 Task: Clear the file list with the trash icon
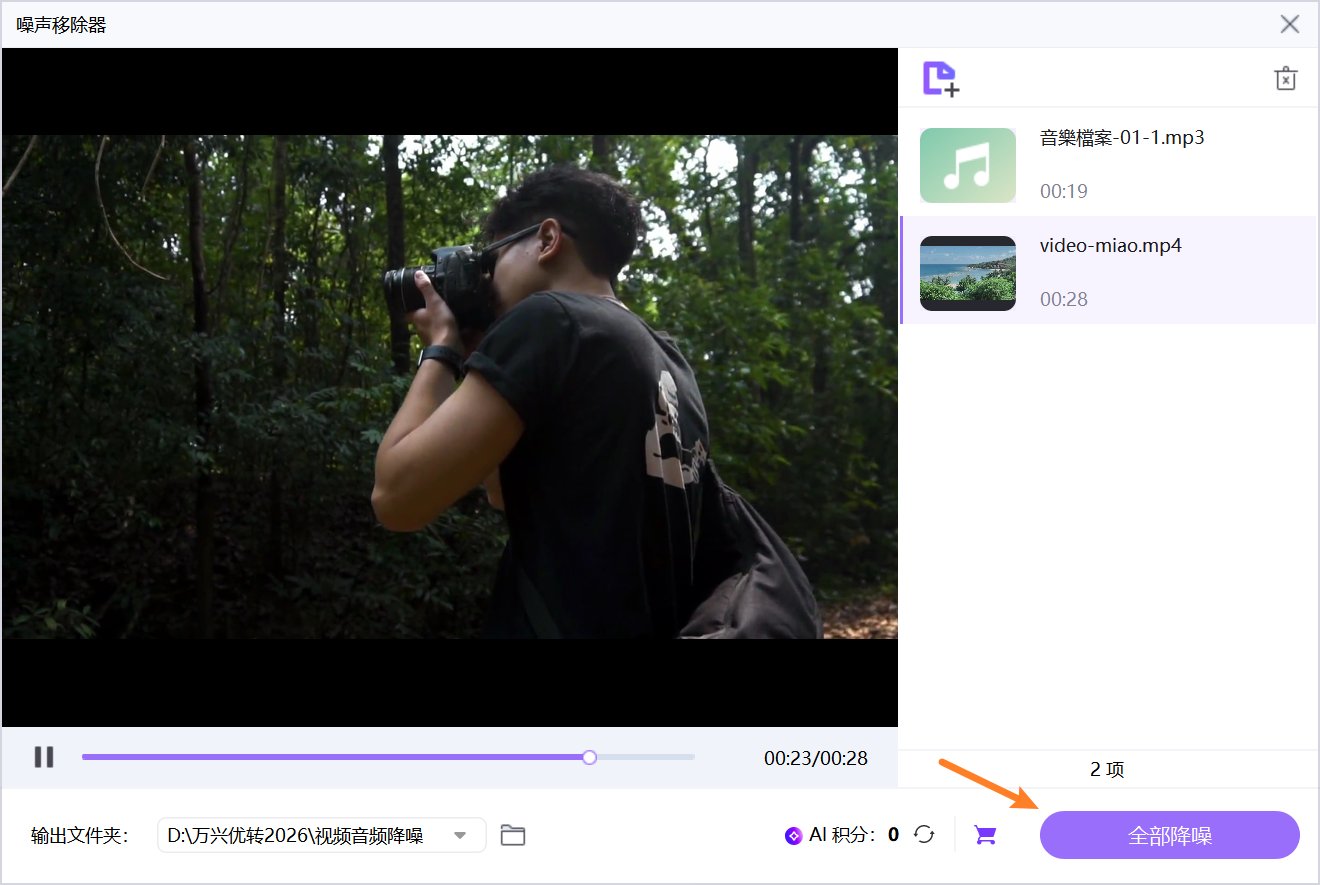[1285, 78]
